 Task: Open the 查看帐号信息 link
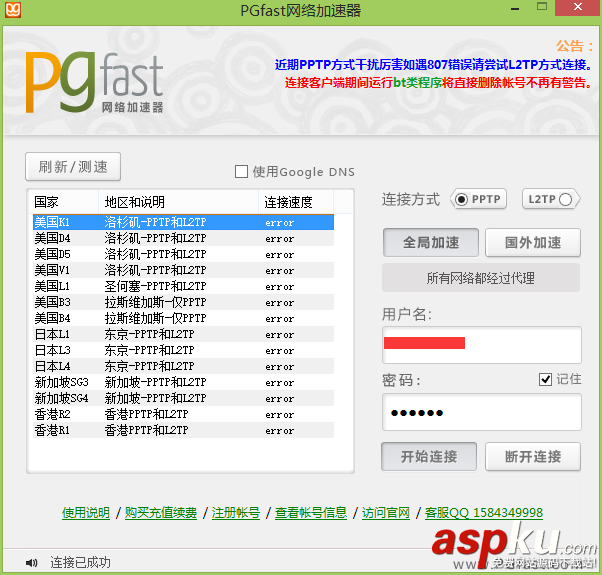click(311, 513)
